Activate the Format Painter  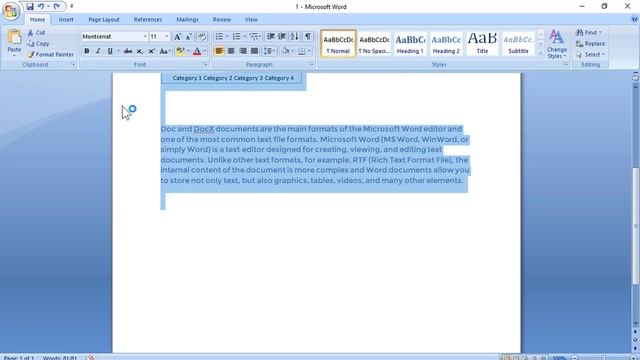coord(51,54)
